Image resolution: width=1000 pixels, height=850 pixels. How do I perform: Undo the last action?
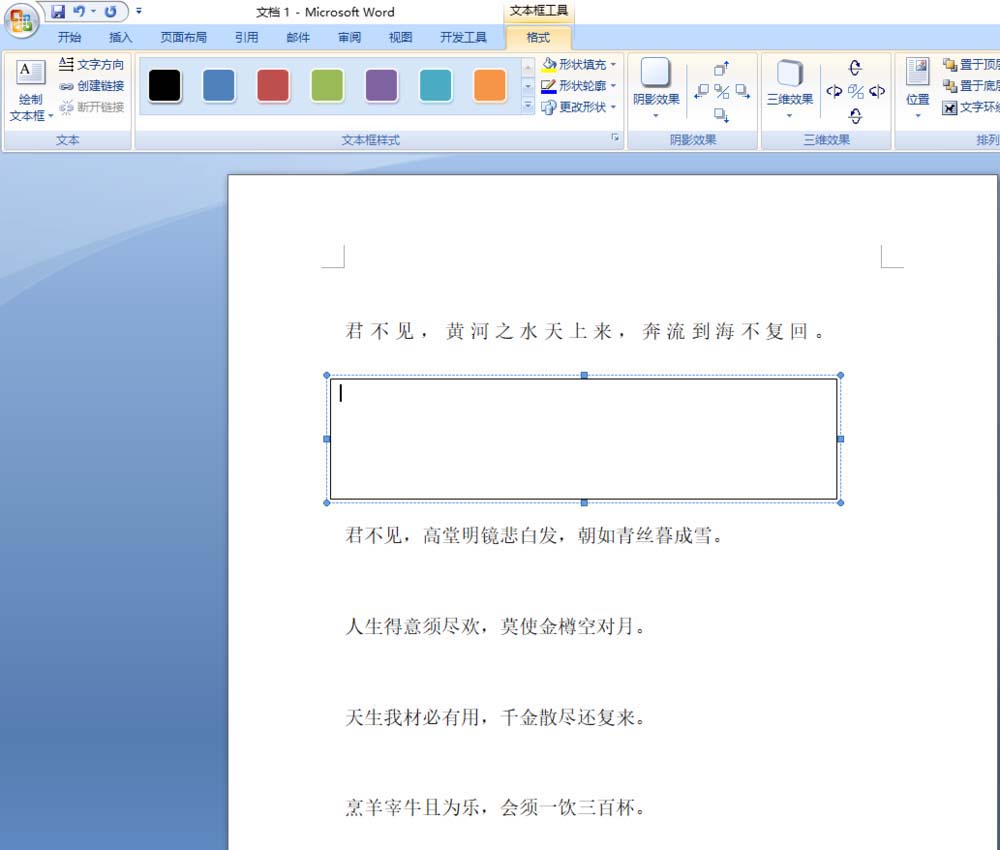pyautogui.click(x=79, y=11)
